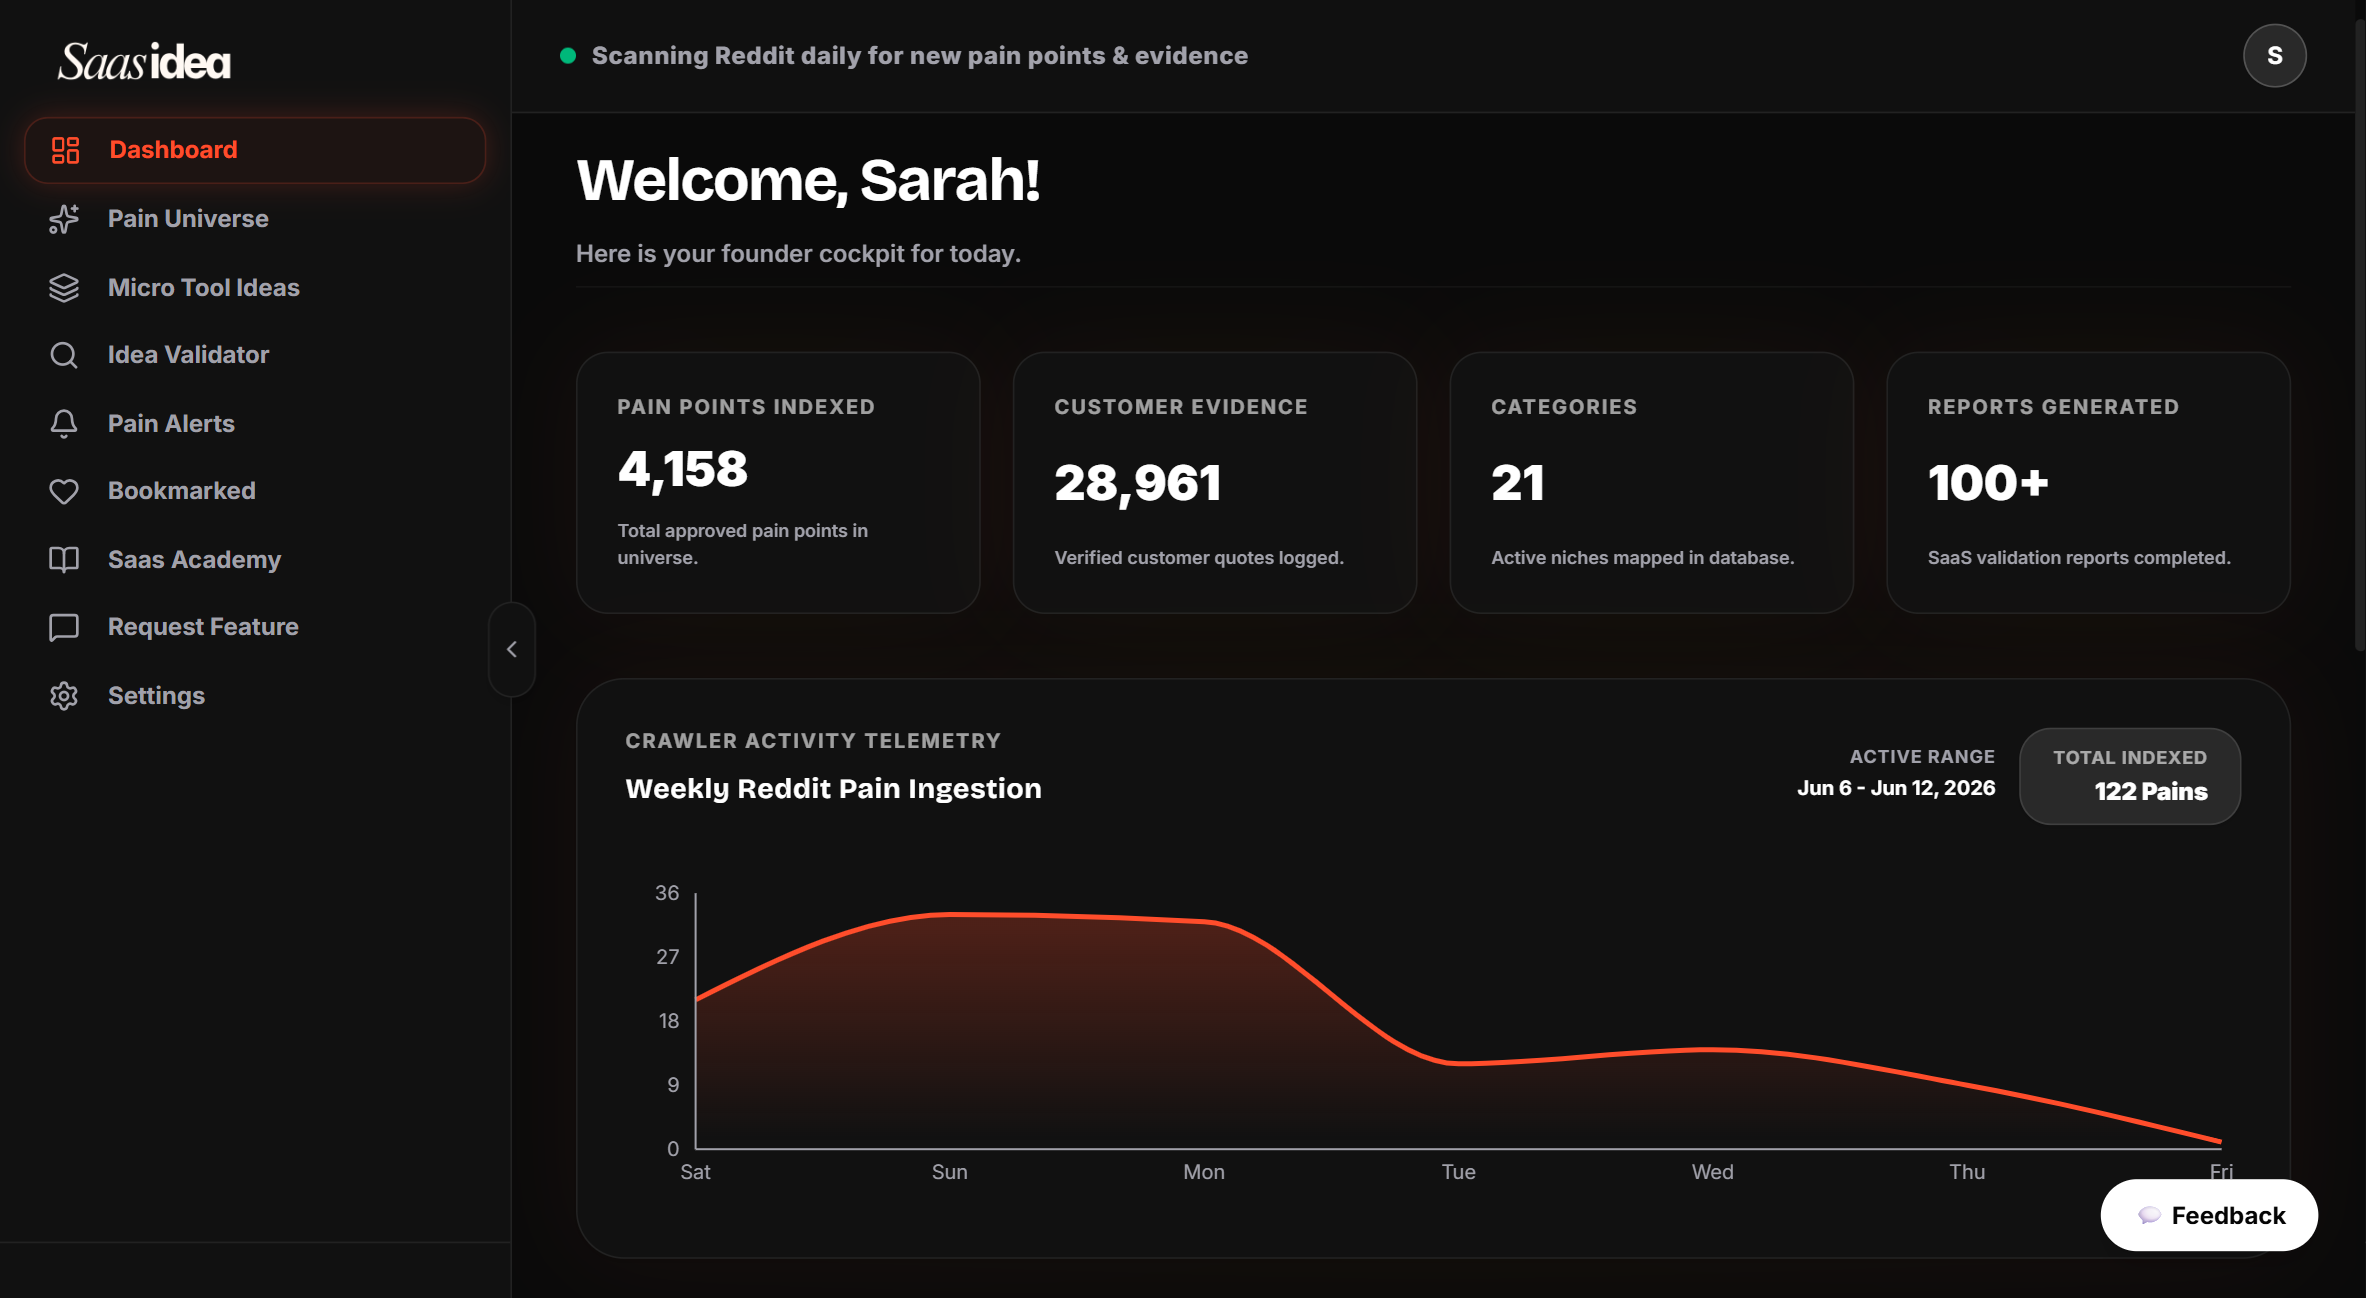Click the Dashboard grid icon
This screenshot has height=1298, width=2366.
65,150
